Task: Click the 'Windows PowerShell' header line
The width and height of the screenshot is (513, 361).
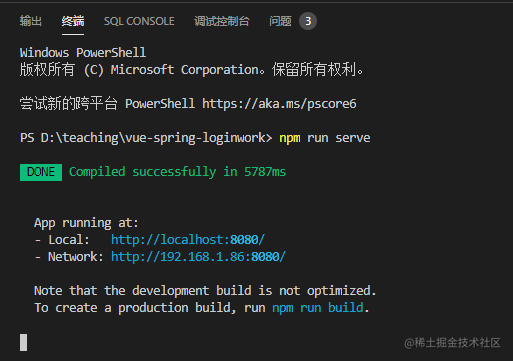Action: tap(83, 53)
